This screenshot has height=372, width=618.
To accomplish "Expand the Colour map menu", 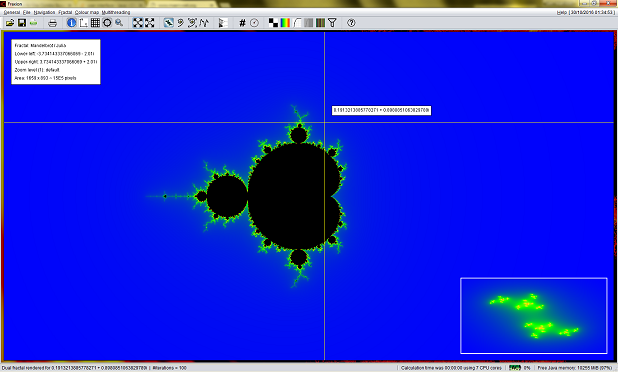I will [87, 13].
